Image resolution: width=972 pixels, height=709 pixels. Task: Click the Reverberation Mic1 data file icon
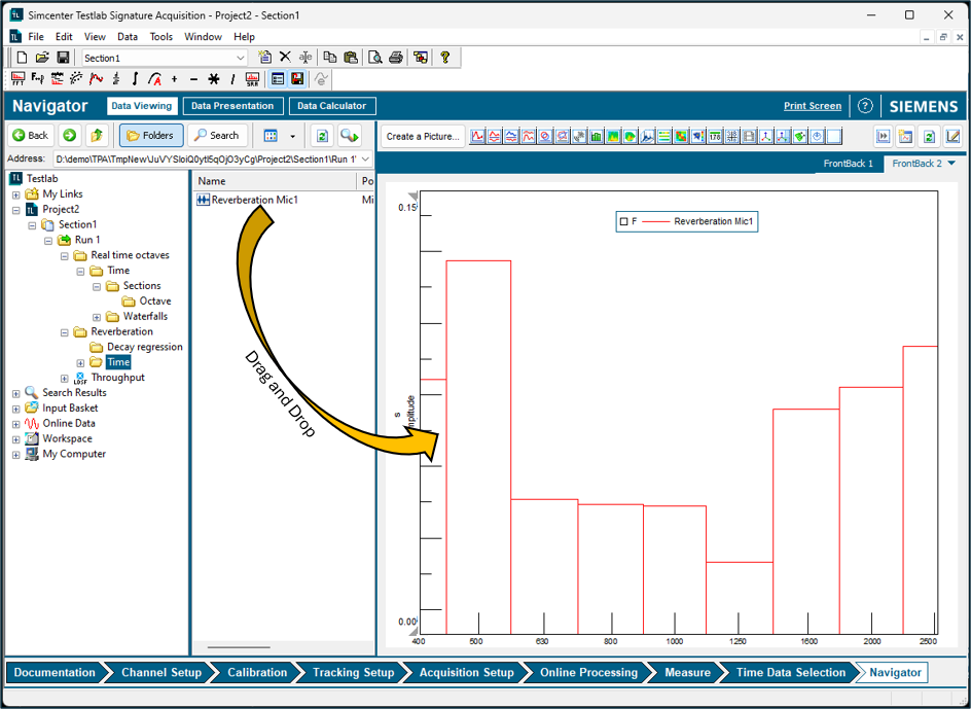pyautogui.click(x=203, y=200)
